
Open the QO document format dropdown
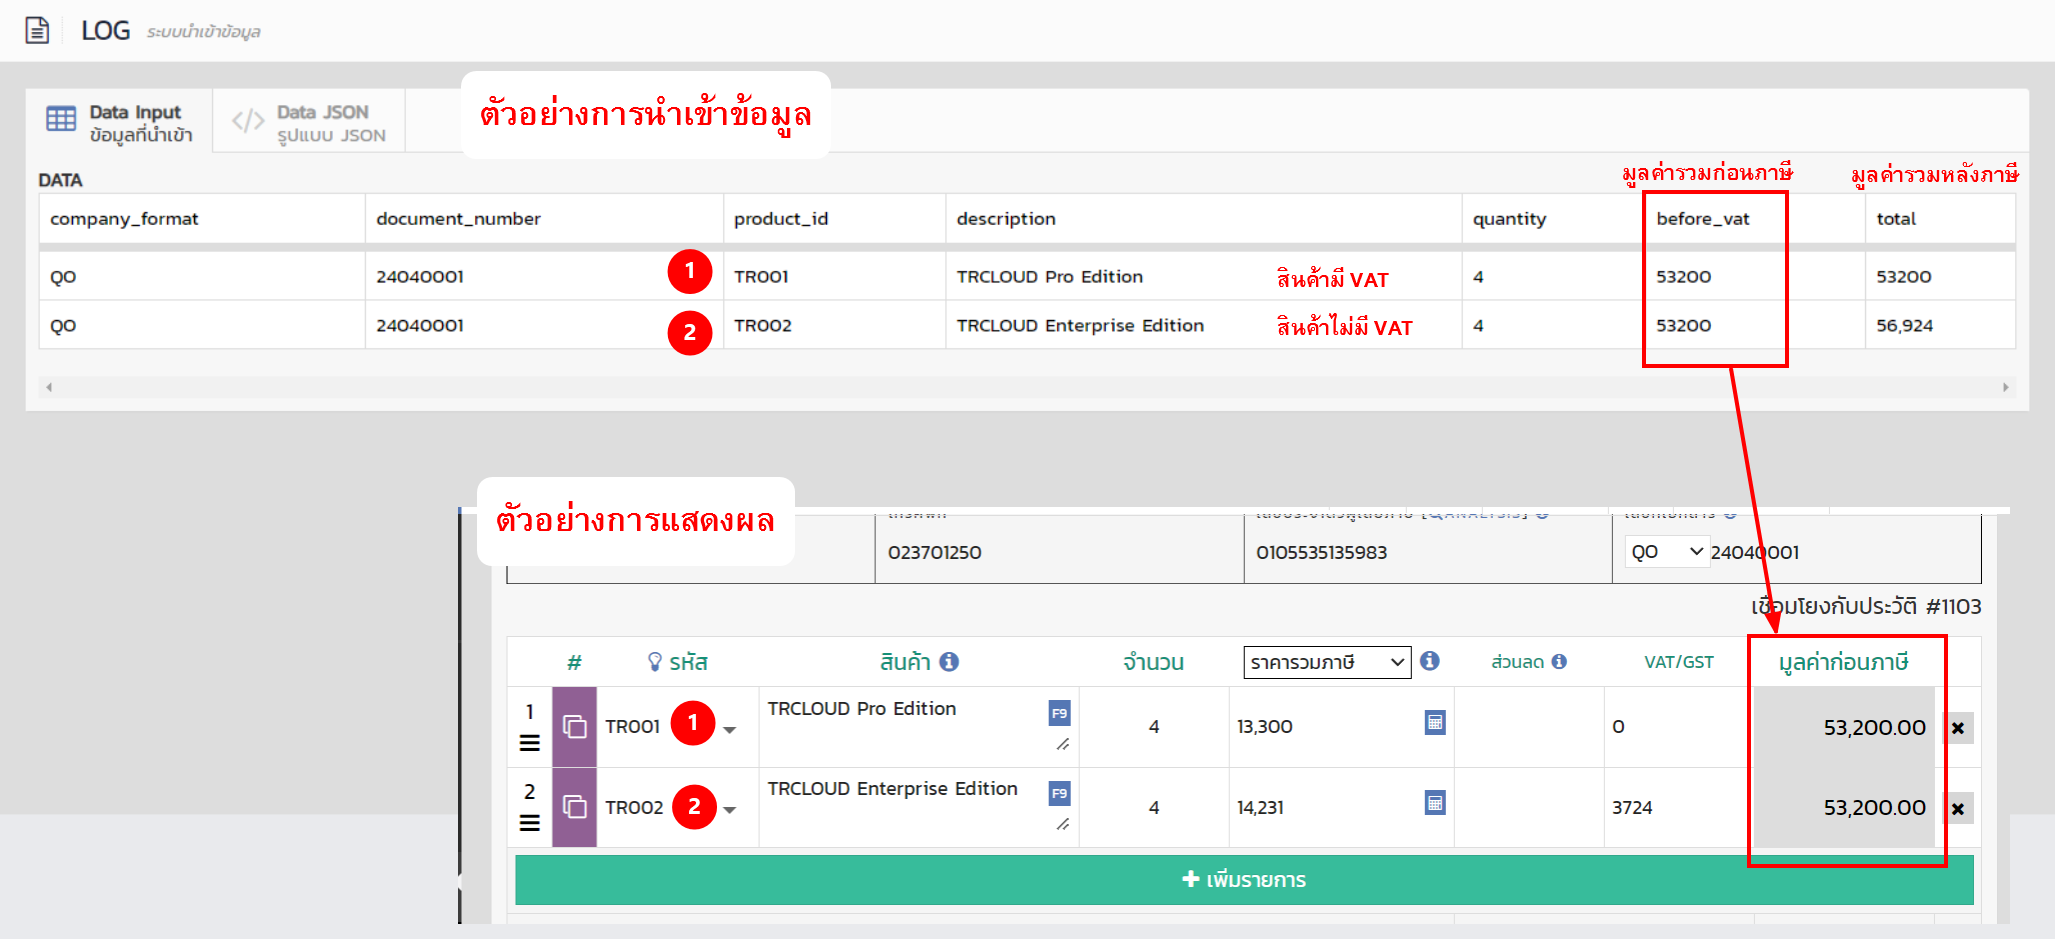coord(1666,552)
